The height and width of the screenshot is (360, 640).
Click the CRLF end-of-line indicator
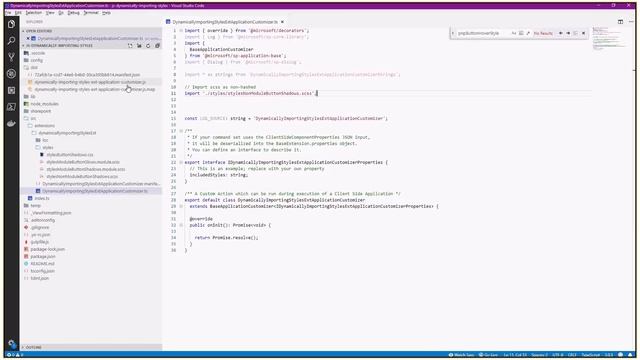point(572,355)
